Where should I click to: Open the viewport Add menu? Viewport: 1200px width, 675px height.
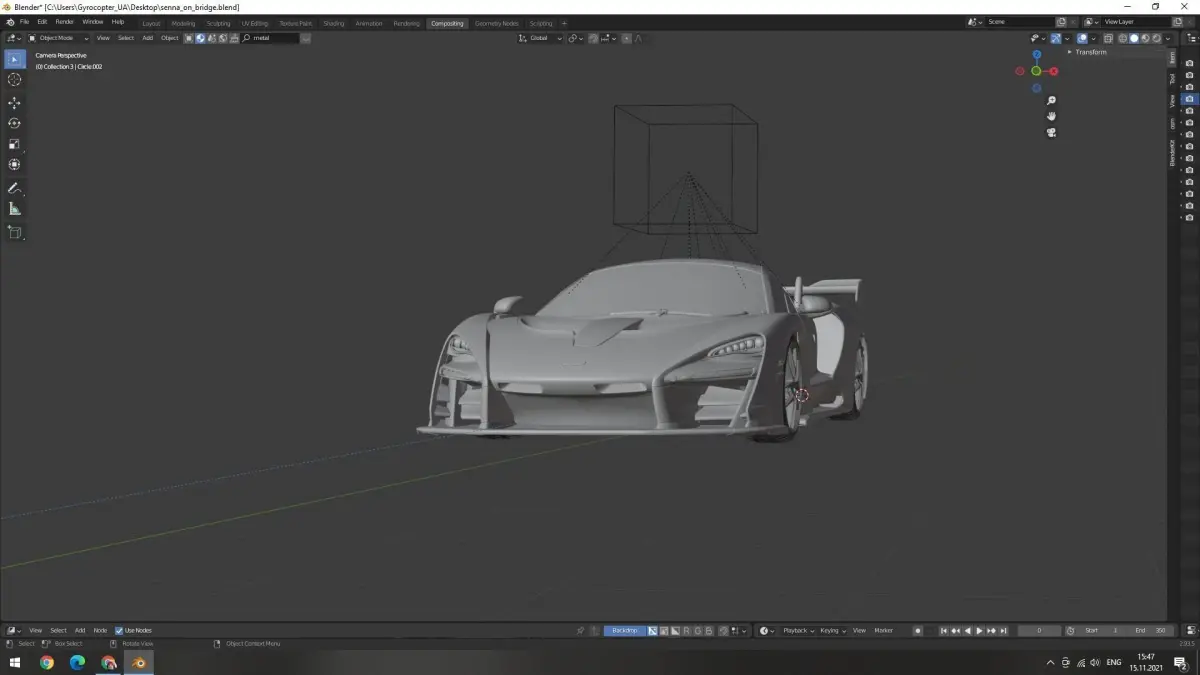pos(147,38)
